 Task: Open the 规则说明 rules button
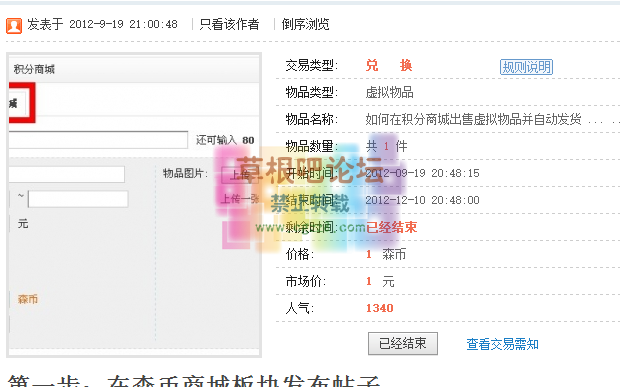[x=526, y=67]
